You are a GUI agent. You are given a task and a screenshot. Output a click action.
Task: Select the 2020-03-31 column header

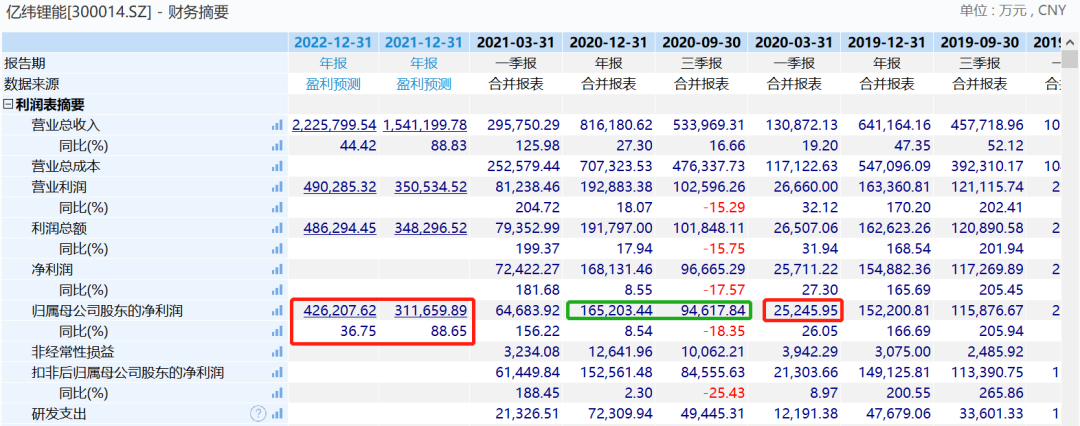794,42
